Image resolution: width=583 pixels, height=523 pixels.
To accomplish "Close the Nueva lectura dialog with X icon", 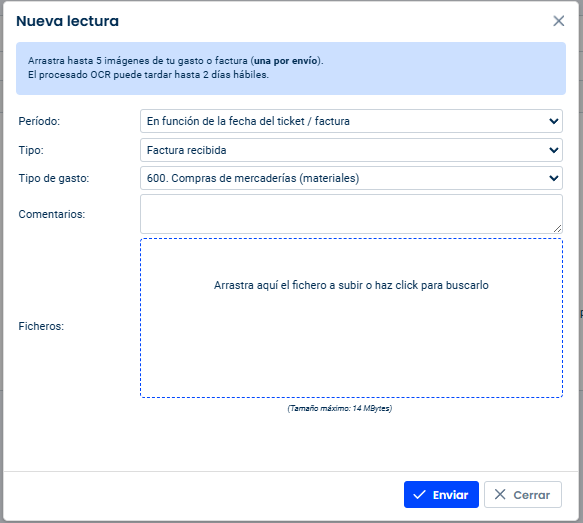I will [x=558, y=21].
